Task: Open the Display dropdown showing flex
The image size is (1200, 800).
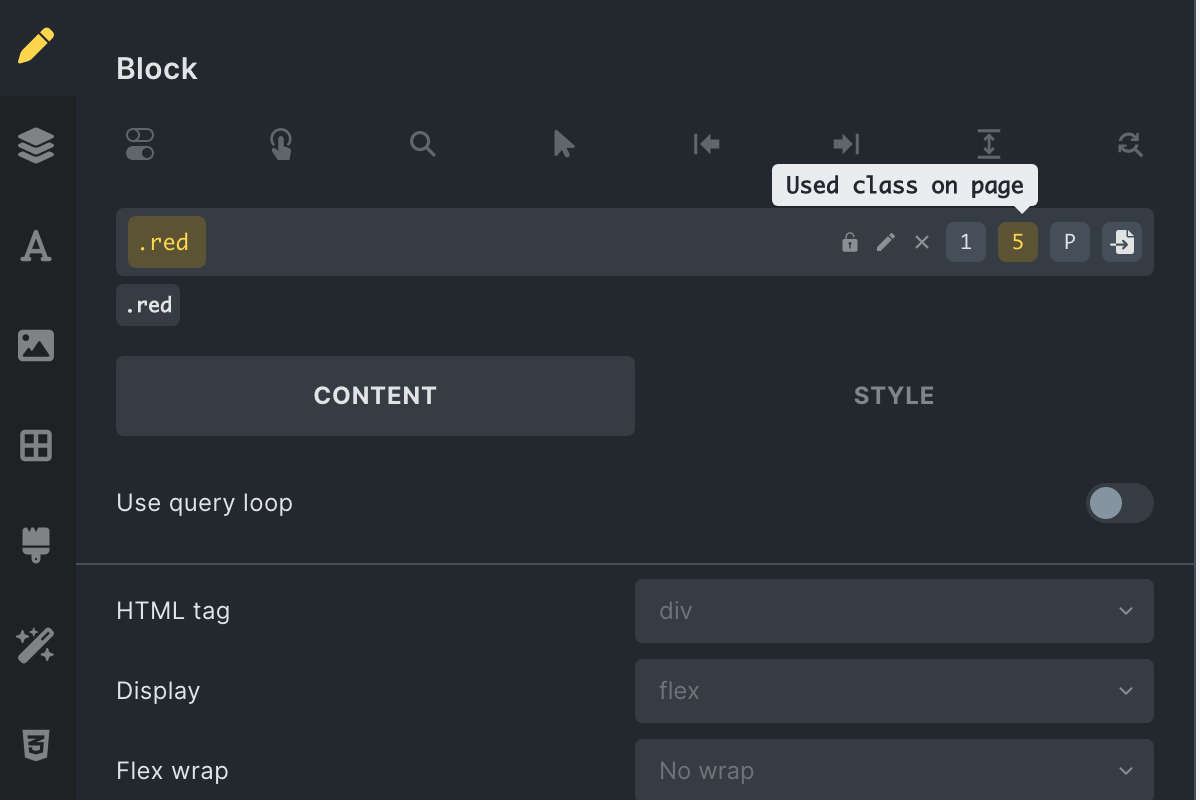Action: click(x=894, y=691)
